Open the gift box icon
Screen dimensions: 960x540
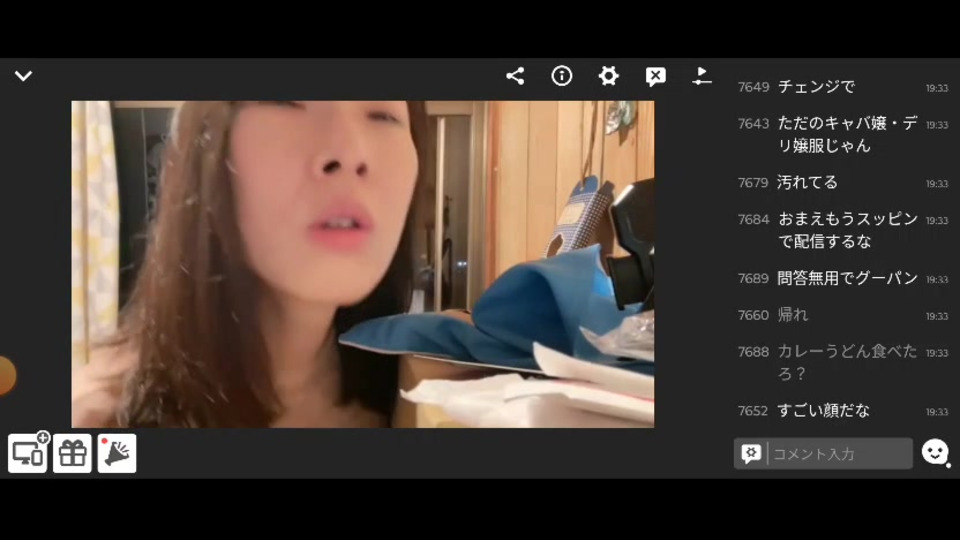point(72,454)
